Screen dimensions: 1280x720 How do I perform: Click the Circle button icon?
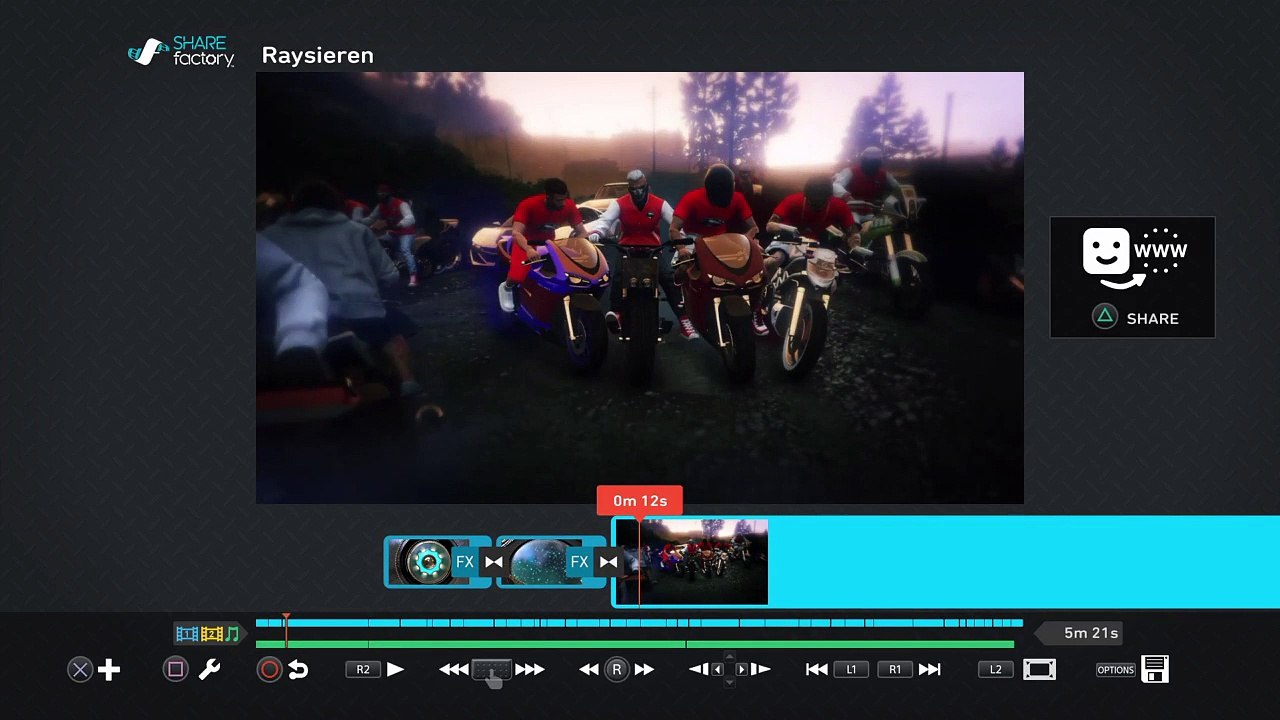pyautogui.click(x=269, y=670)
